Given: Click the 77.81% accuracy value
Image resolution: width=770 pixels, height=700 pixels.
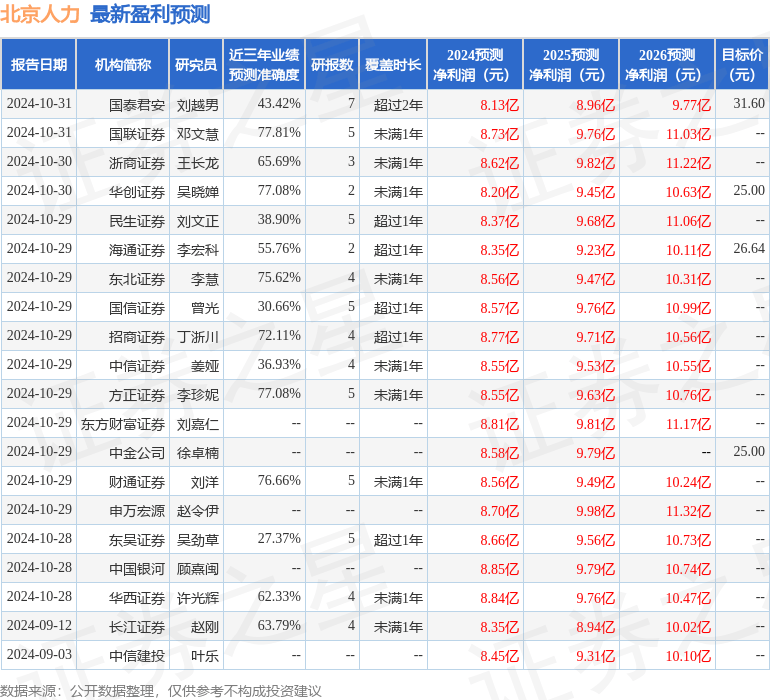Looking at the screenshot, I should click(x=279, y=133).
